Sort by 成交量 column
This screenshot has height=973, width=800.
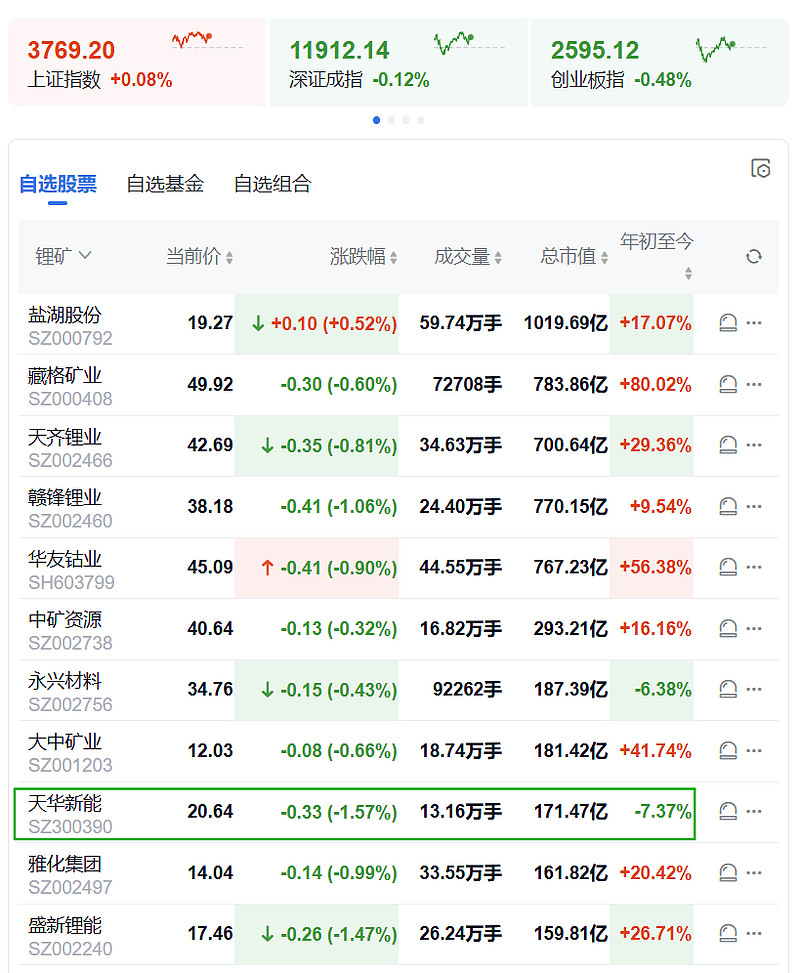pyautogui.click(x=468, y=256)
